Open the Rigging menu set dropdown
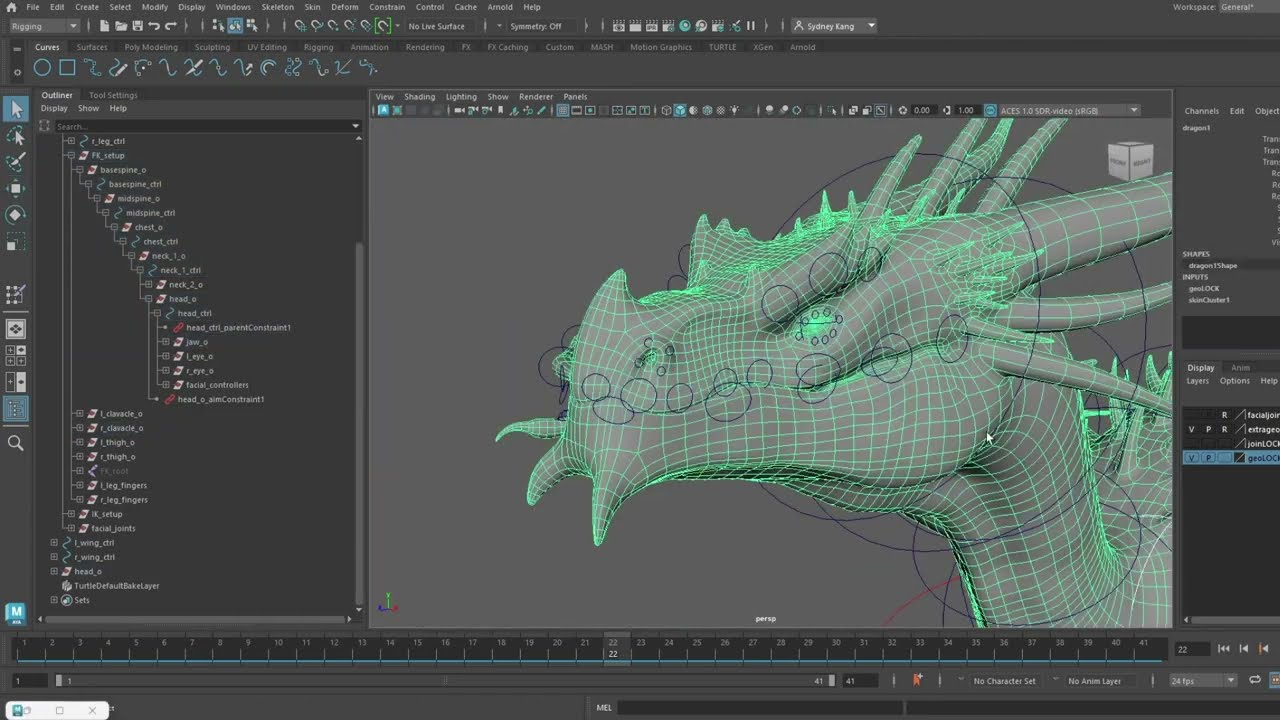 [44, 26]
